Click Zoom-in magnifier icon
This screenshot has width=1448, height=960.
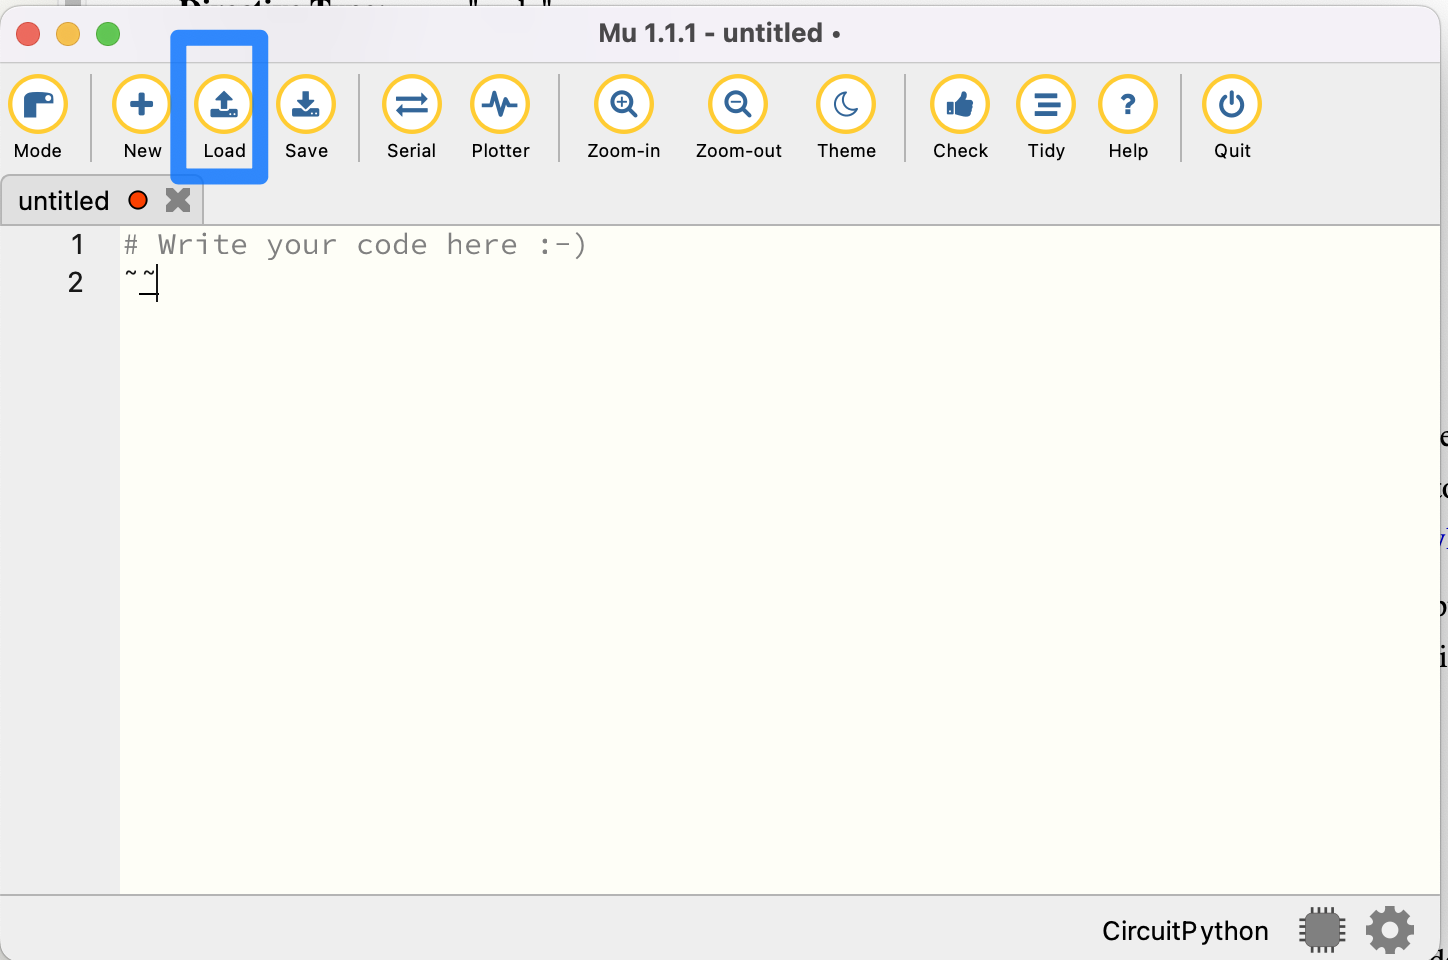(623, 106)
